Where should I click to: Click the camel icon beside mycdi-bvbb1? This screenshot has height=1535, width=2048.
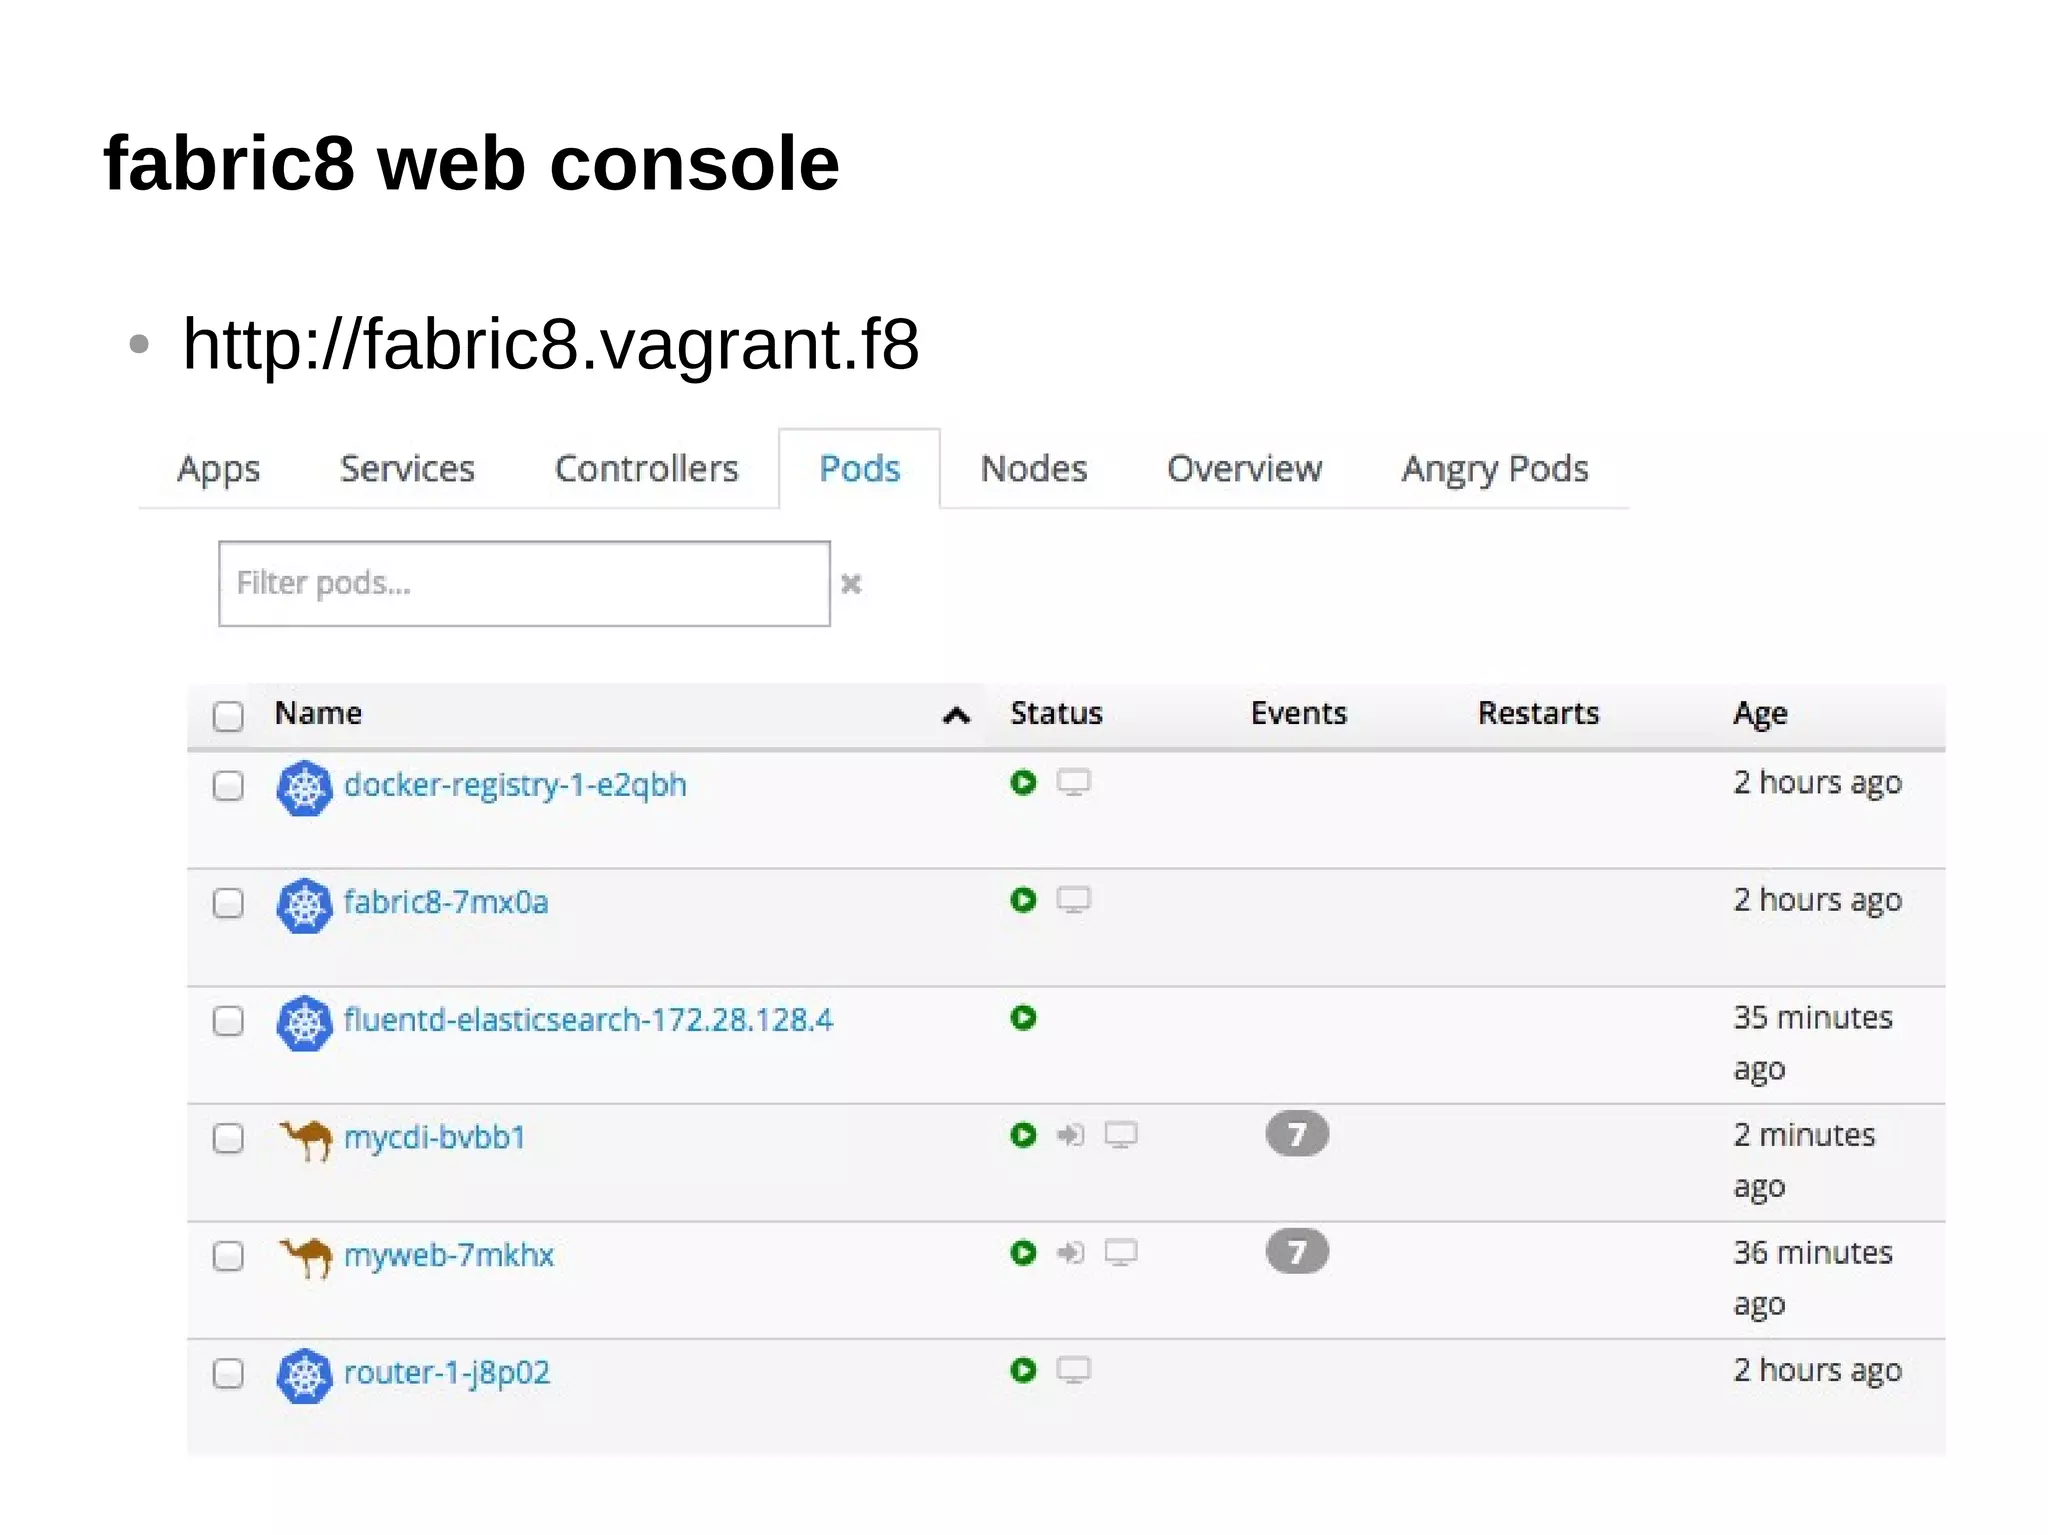tap(305, 1139)
